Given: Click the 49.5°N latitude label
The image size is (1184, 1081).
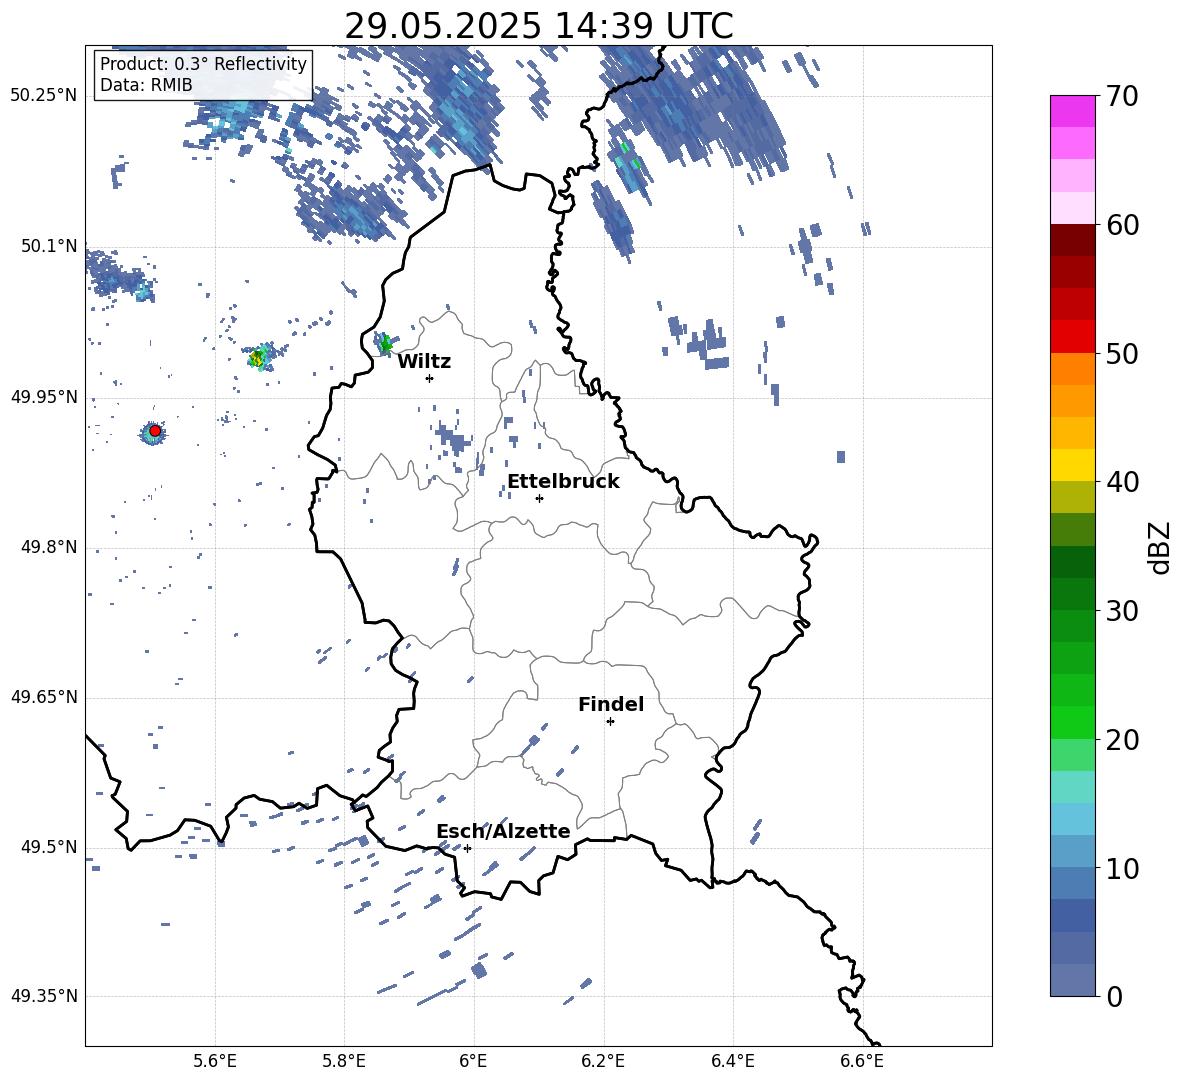Looking at the screenshot, I should (x=49, y=846).
